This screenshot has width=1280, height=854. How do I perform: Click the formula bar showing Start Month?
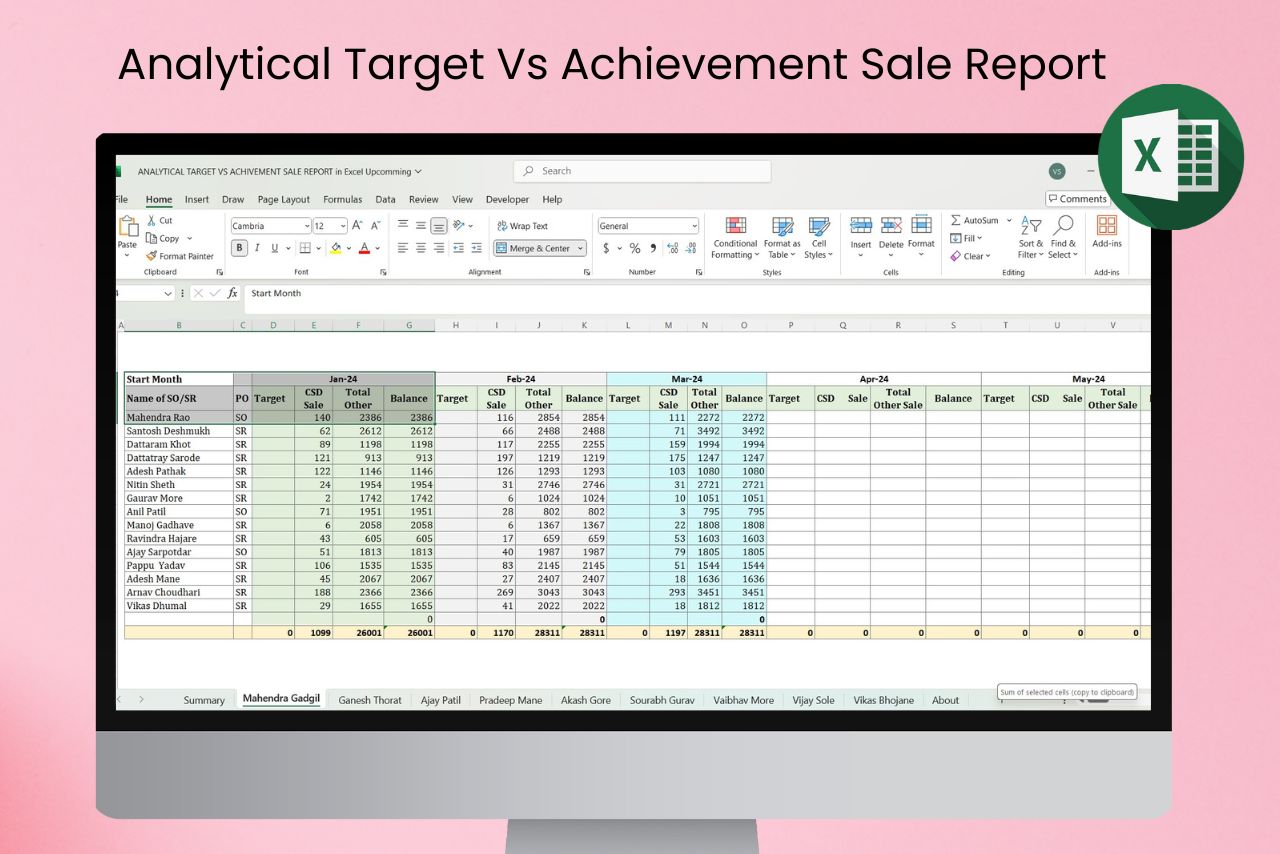695,293
